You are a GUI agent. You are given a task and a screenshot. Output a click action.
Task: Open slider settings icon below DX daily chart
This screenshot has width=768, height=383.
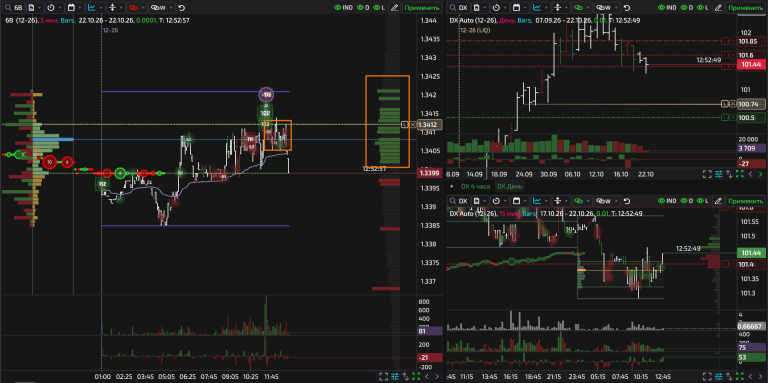(719, 174)
